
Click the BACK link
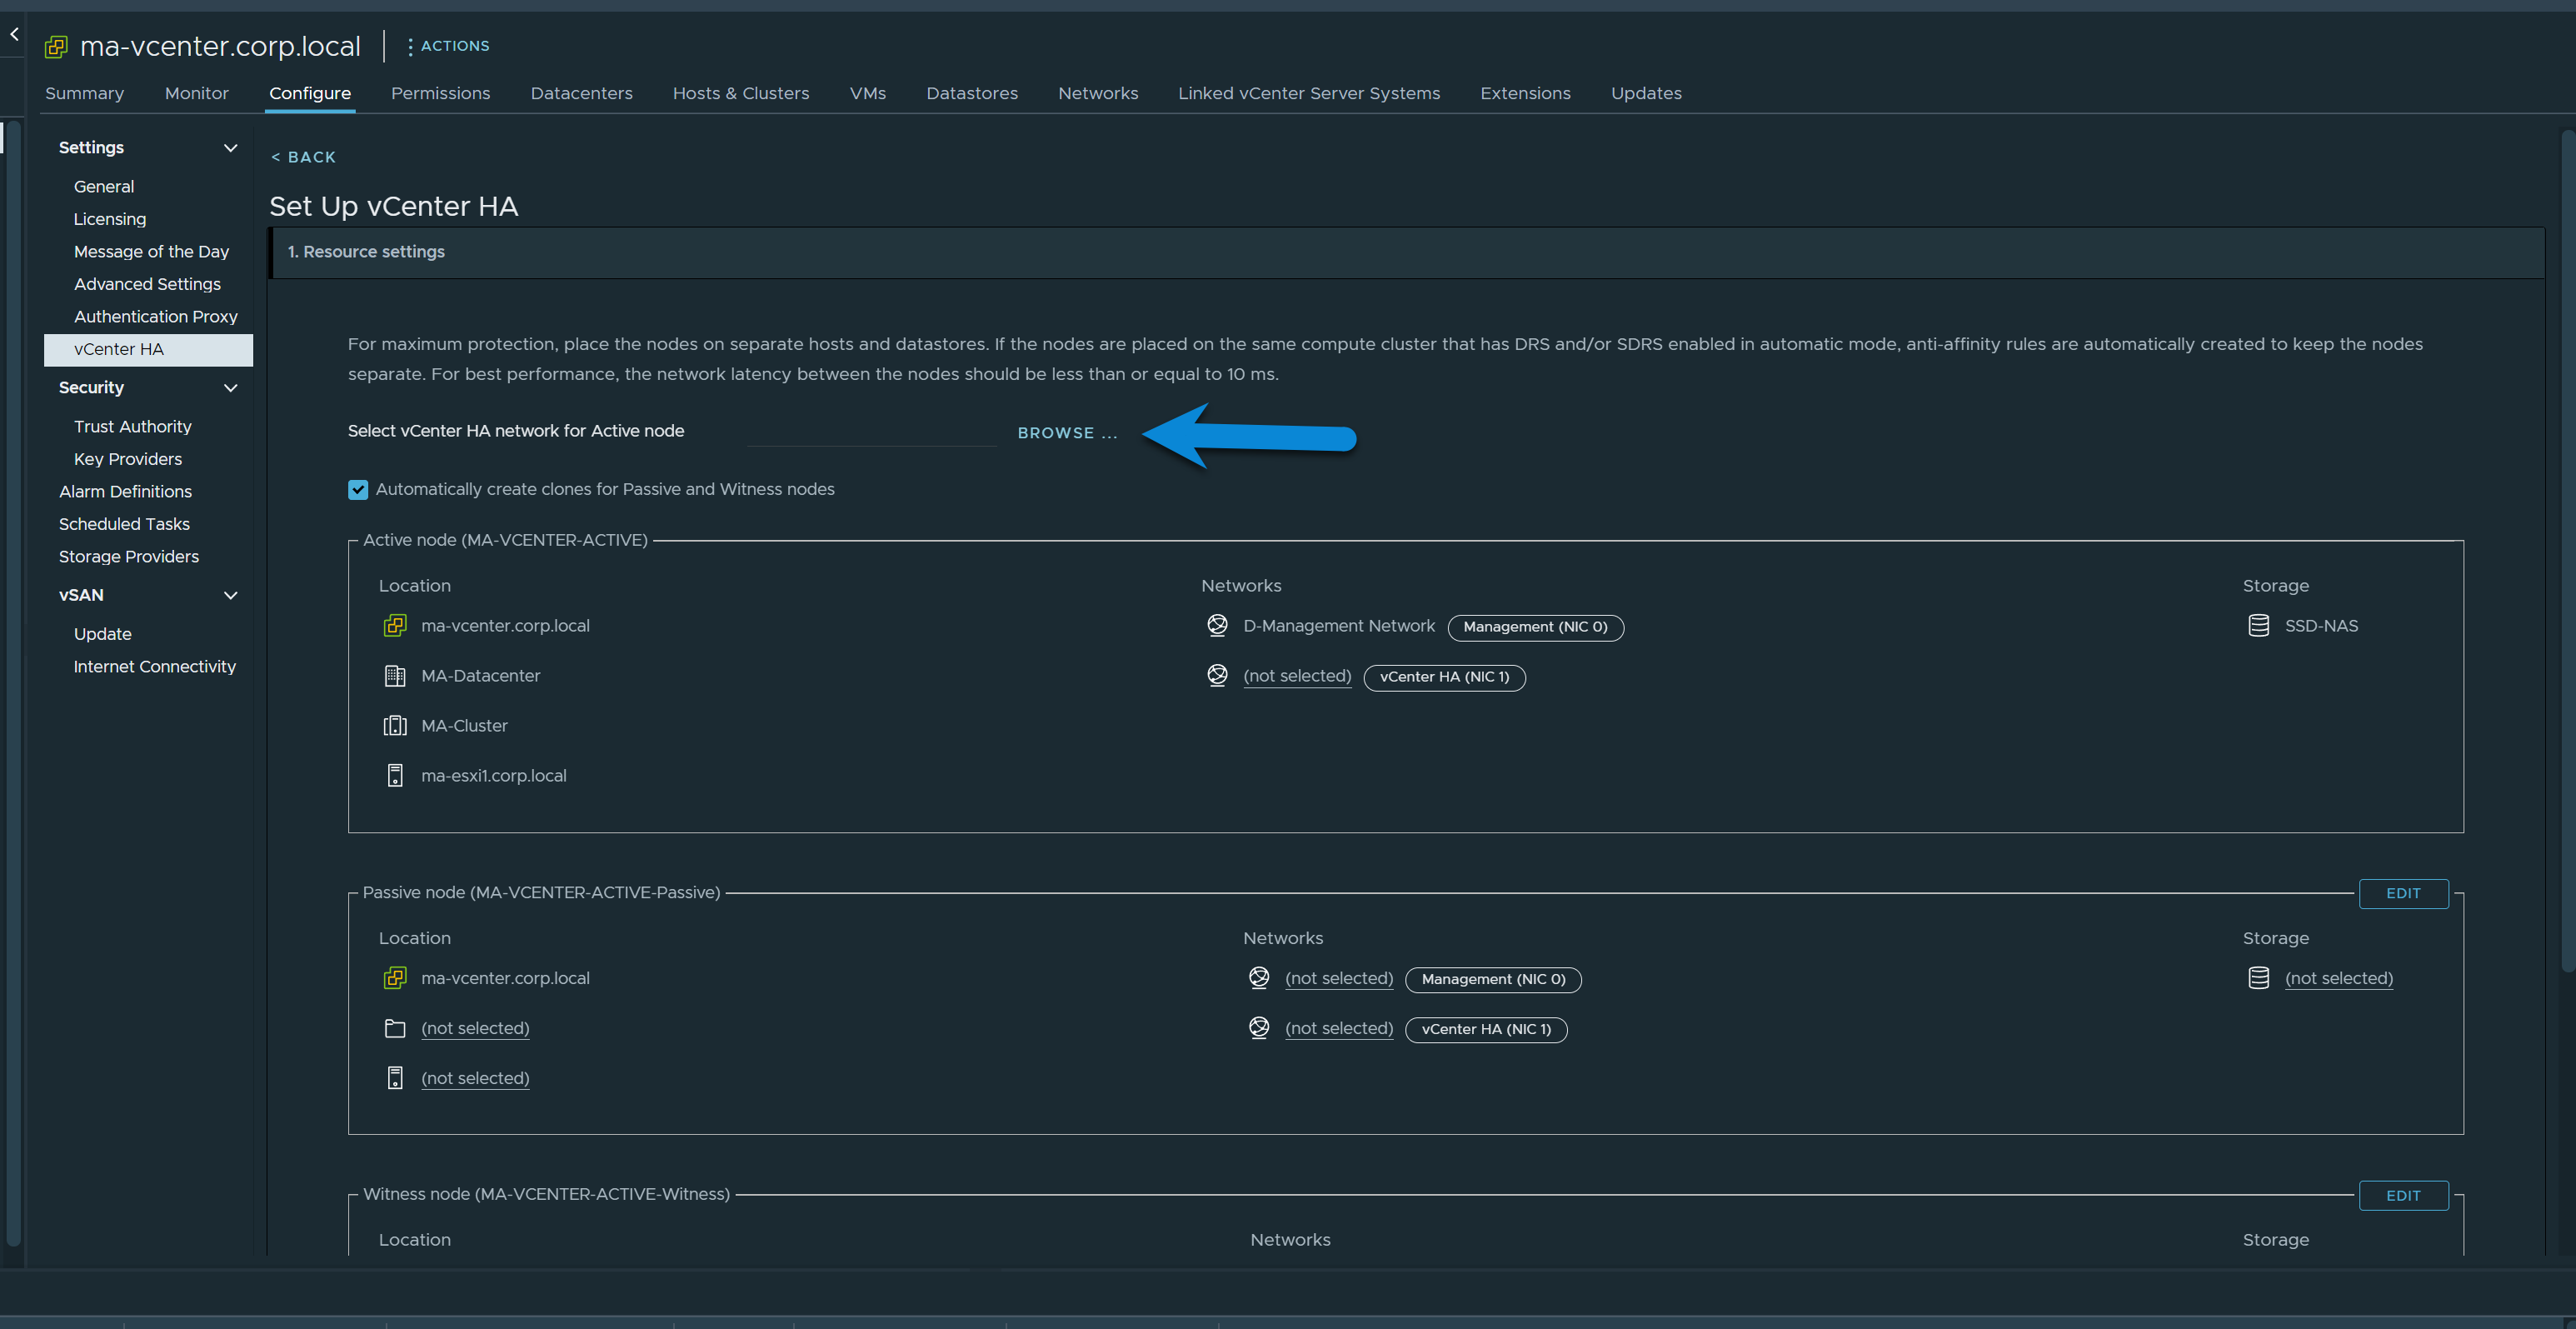click(304, 157)
